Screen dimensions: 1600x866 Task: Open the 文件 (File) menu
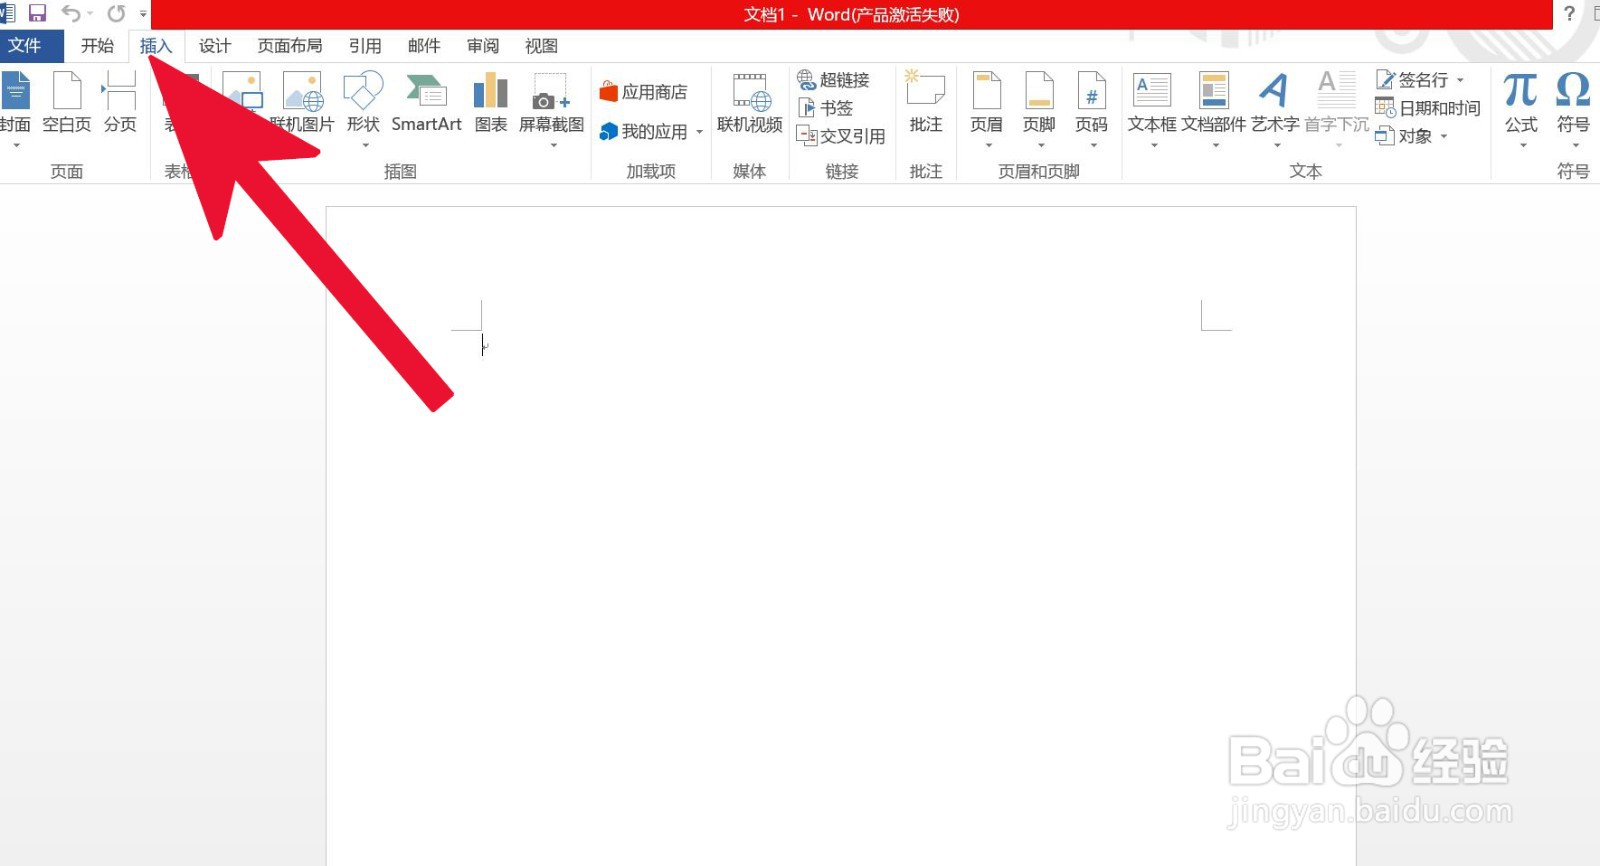(x=25, y=46)
